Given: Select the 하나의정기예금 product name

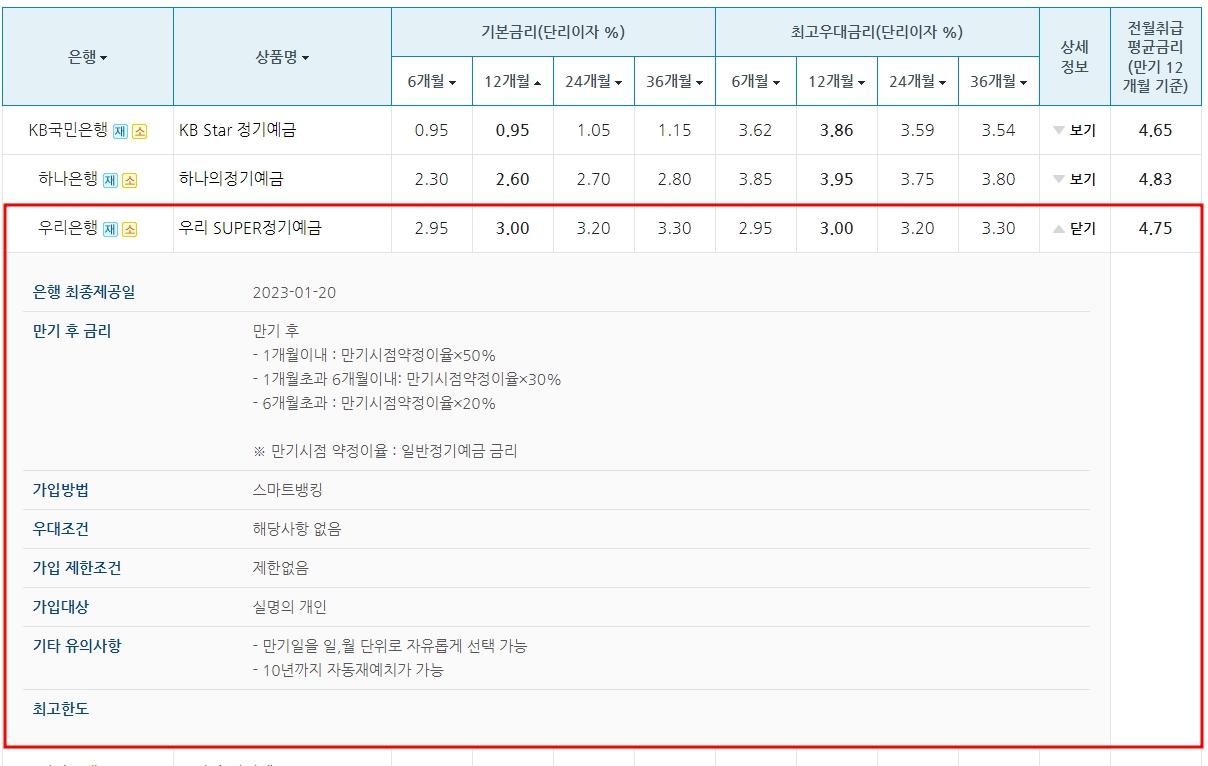Looking at the screenshot, I should [231, 179].
